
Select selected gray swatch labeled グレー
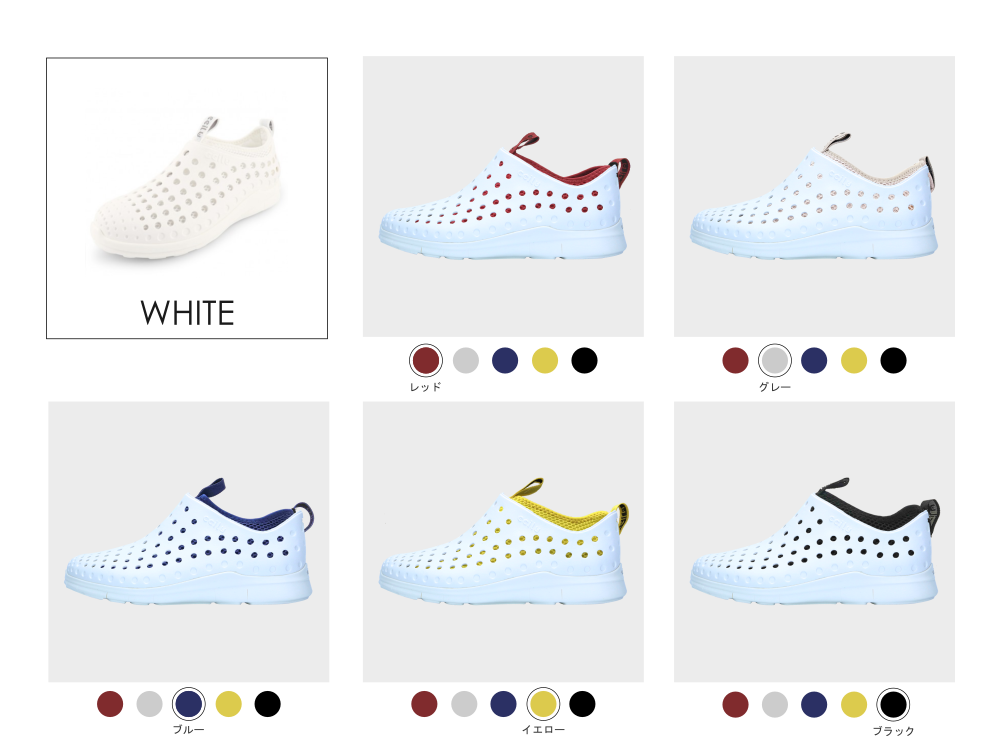[x=774, y=360]
